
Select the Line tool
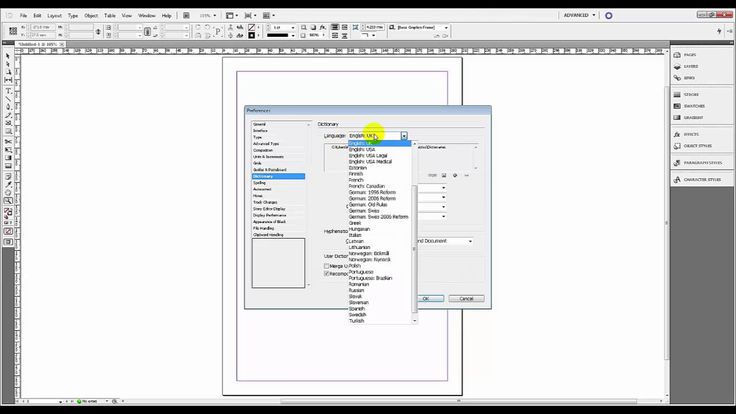(x=8, y=99)
